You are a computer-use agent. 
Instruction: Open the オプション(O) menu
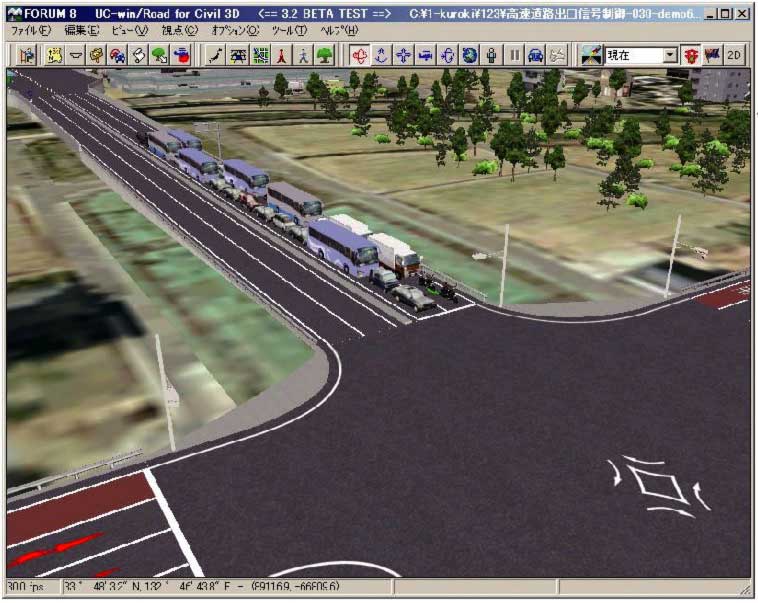pyautogui.click(x=235, y=31)
